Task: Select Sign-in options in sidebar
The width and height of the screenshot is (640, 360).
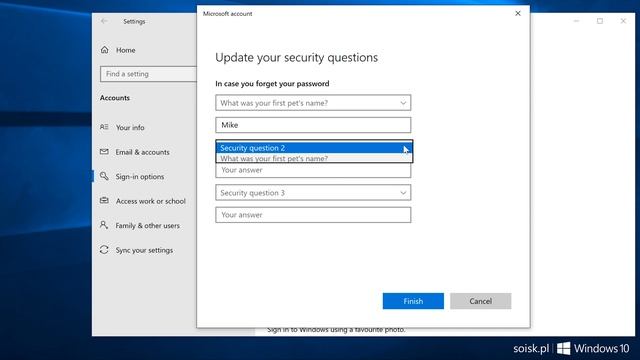Action: coord(140,176)
